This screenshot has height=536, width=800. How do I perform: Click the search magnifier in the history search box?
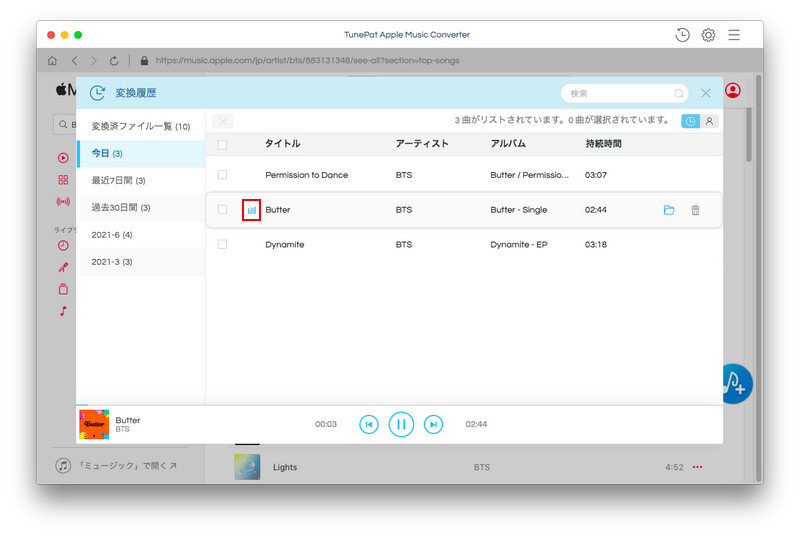pyautogui.click(x=679, y=93)
